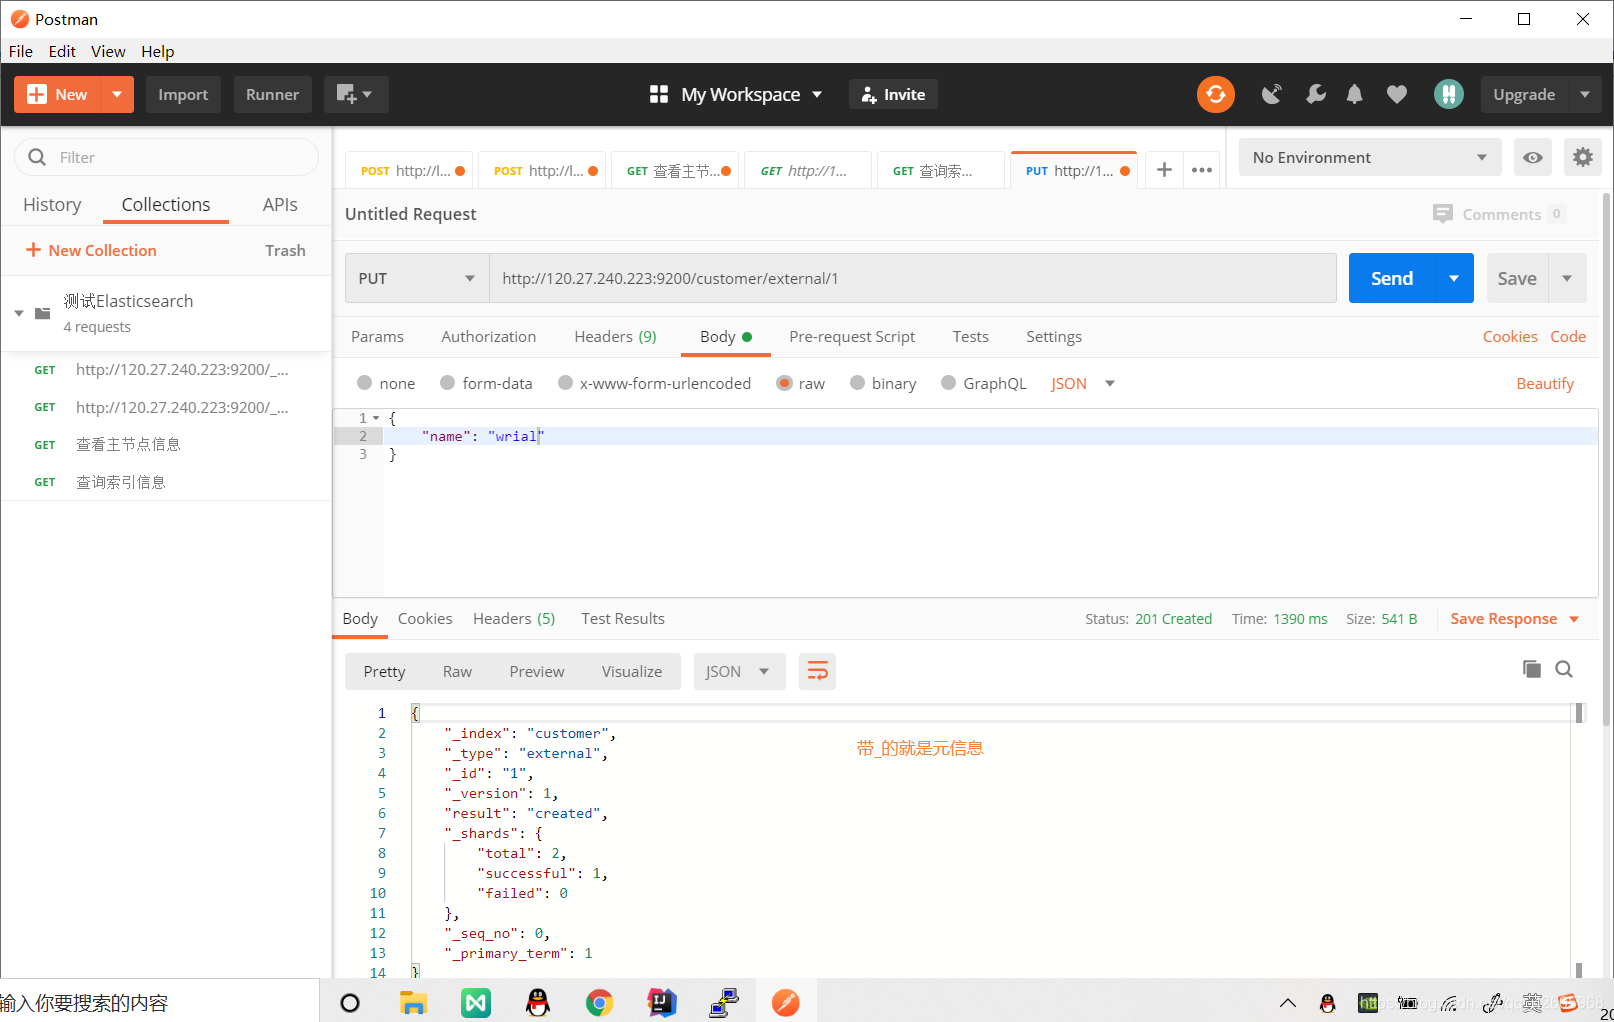Click the Comments icon
The width and height of the screenshot is (1614, 1022).
coord(1442,214)
